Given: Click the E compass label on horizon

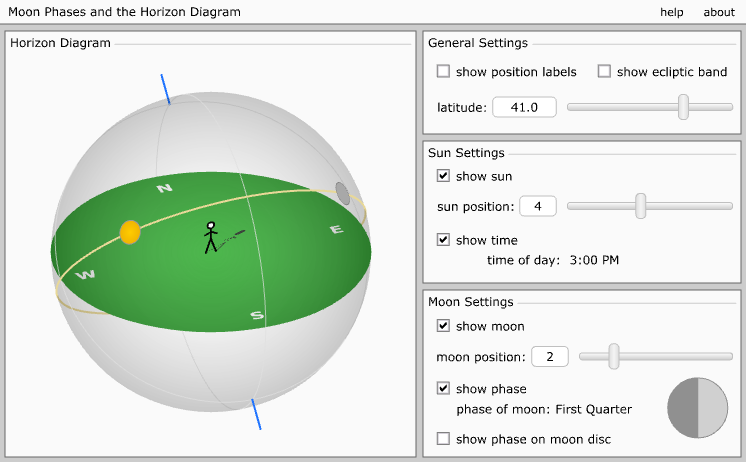Looking at the screenshot, I should [x=336, y=230].
